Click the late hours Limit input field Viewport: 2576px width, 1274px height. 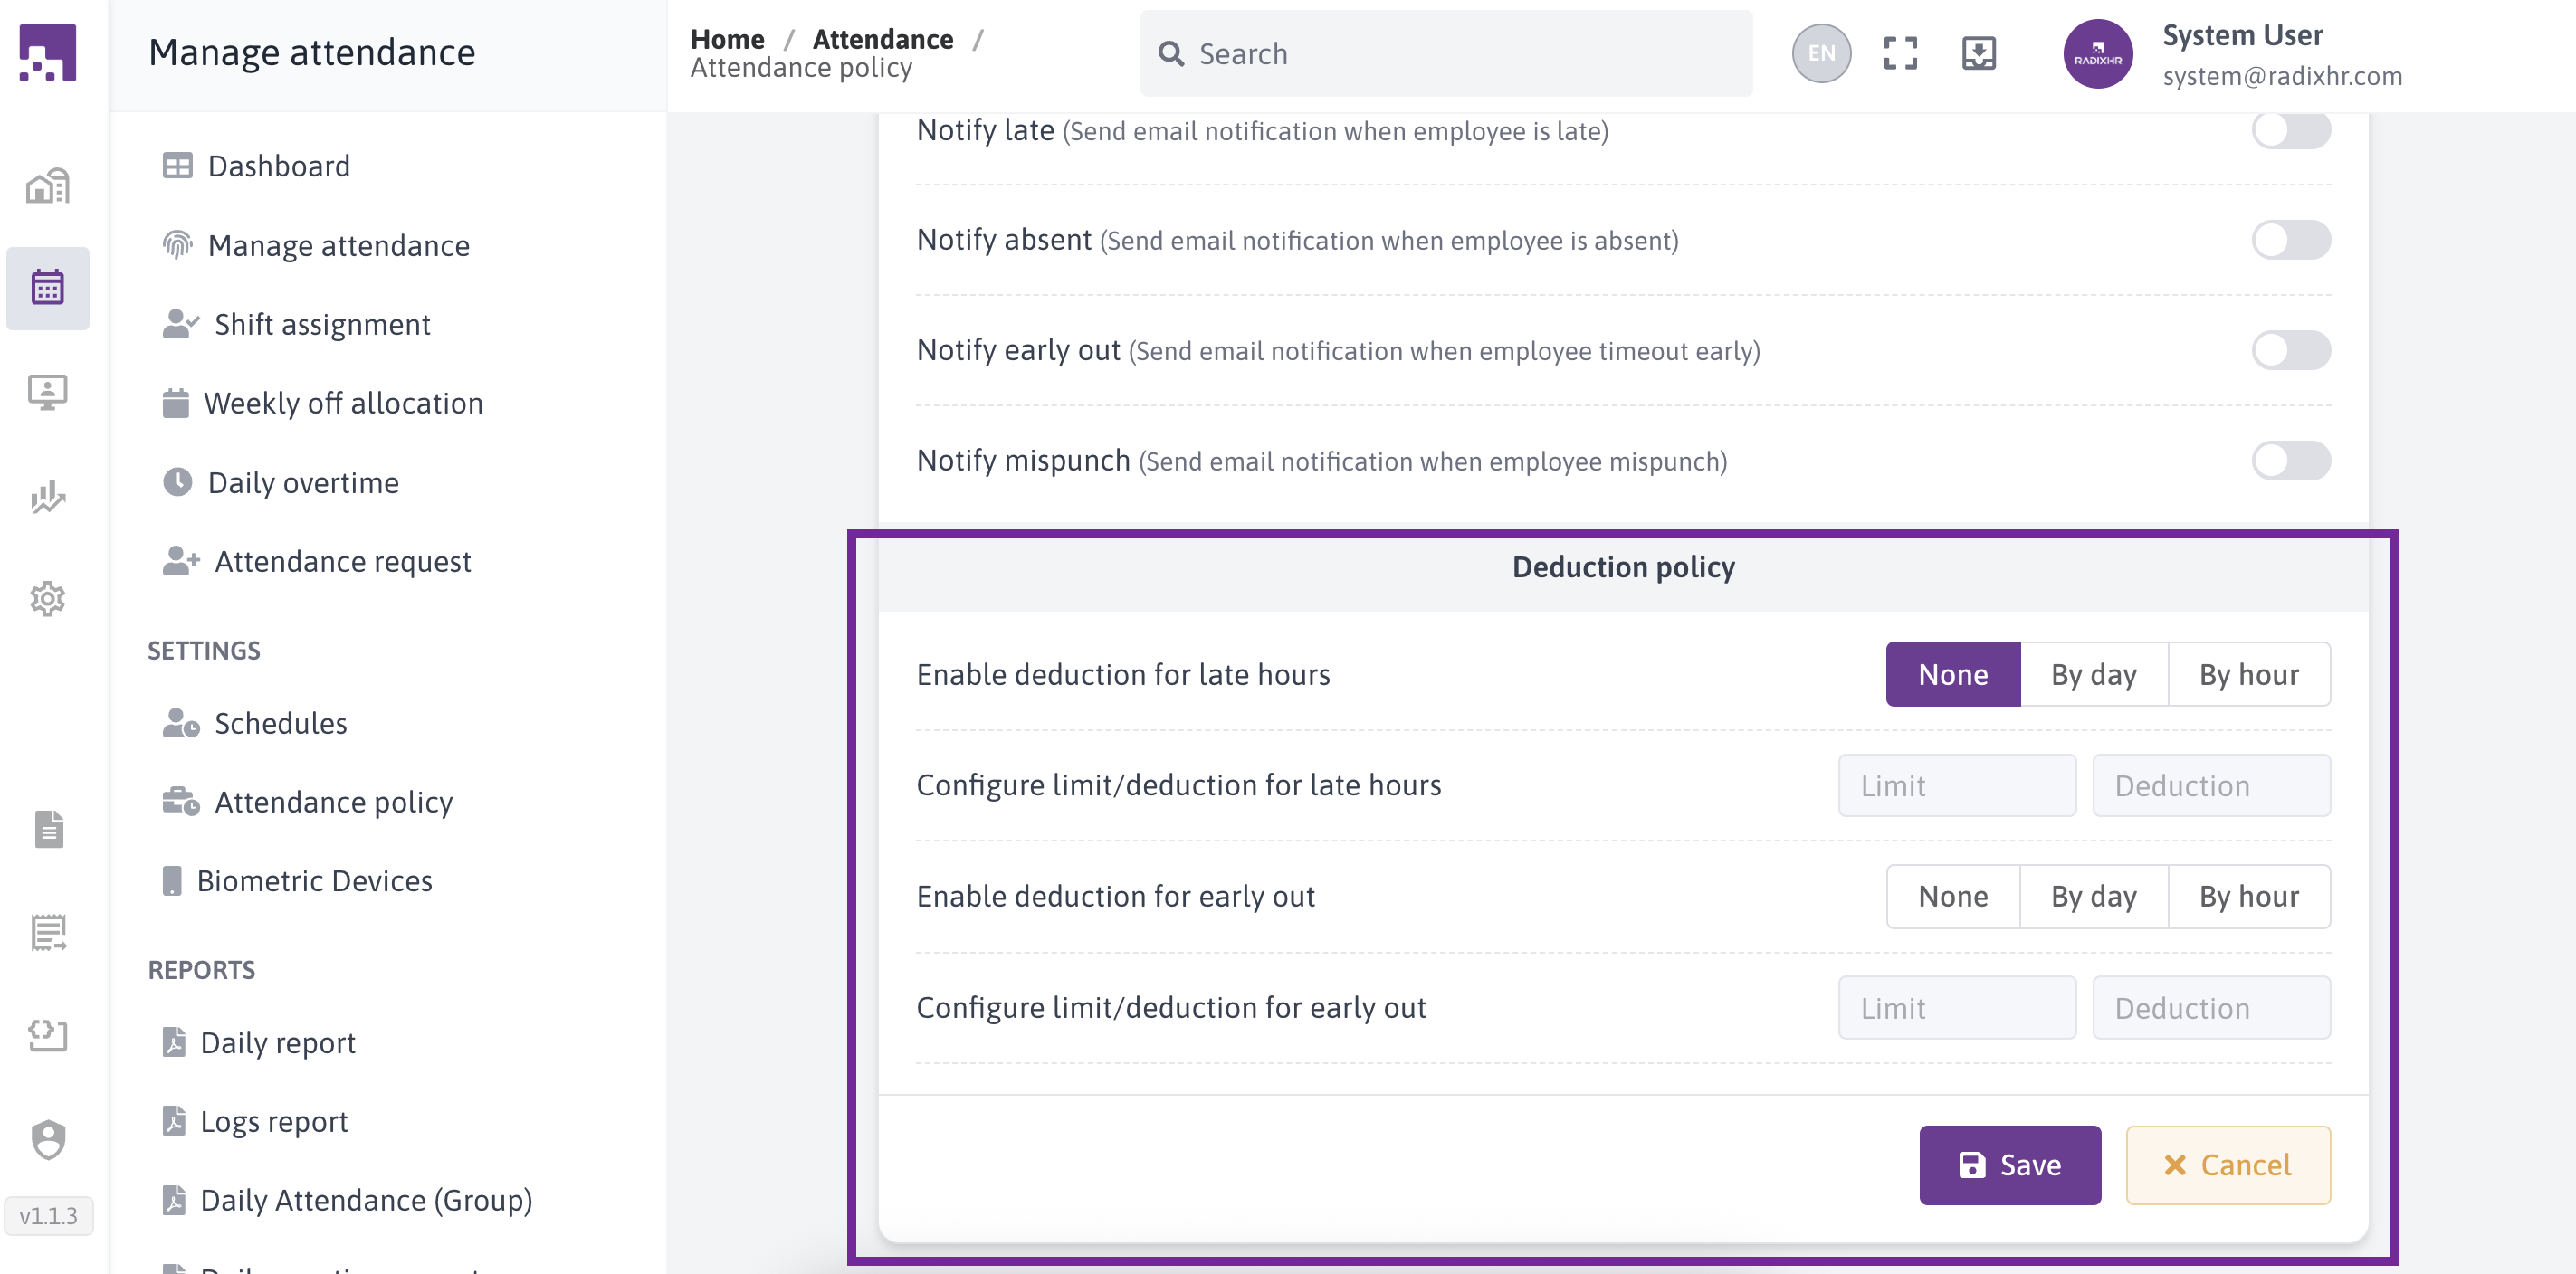click(x=1956, y=786)
